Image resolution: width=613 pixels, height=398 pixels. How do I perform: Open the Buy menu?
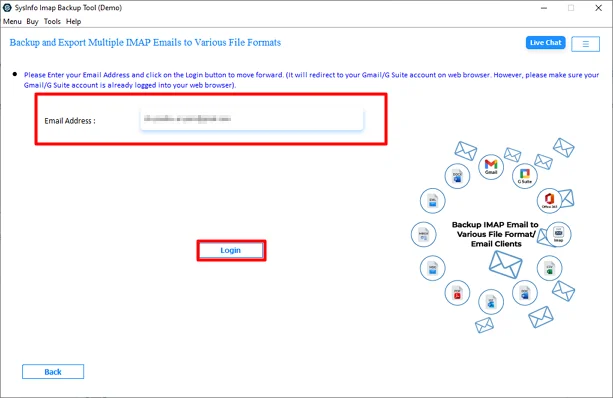pyautogui.click(x=32, y=22)
